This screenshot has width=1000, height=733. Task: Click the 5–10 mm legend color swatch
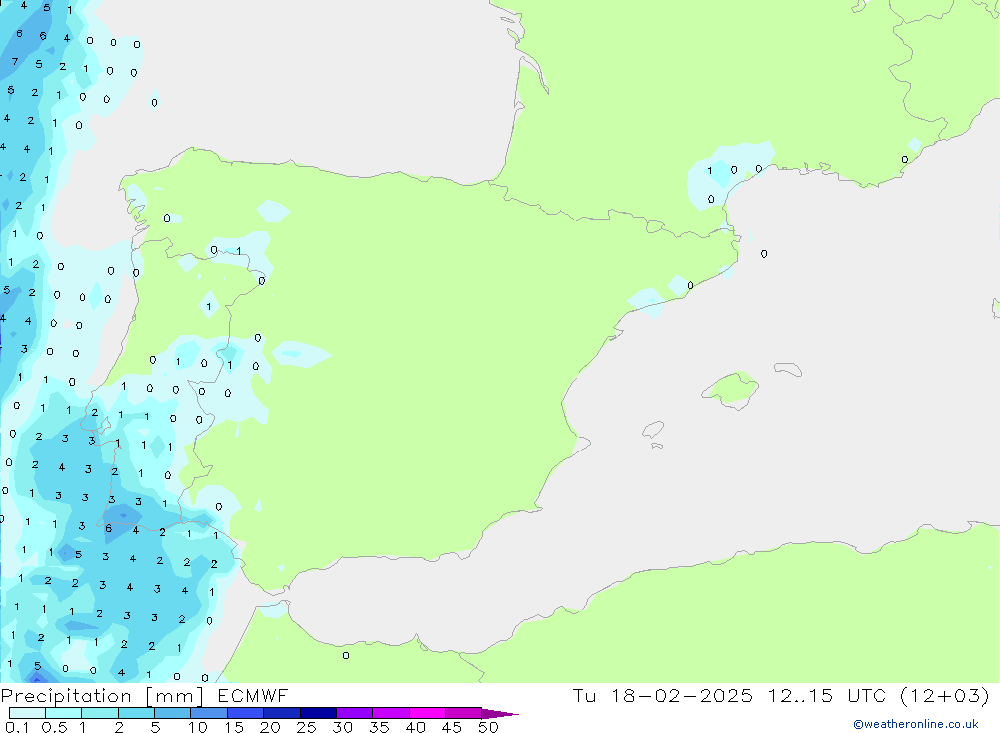point(172,713)
